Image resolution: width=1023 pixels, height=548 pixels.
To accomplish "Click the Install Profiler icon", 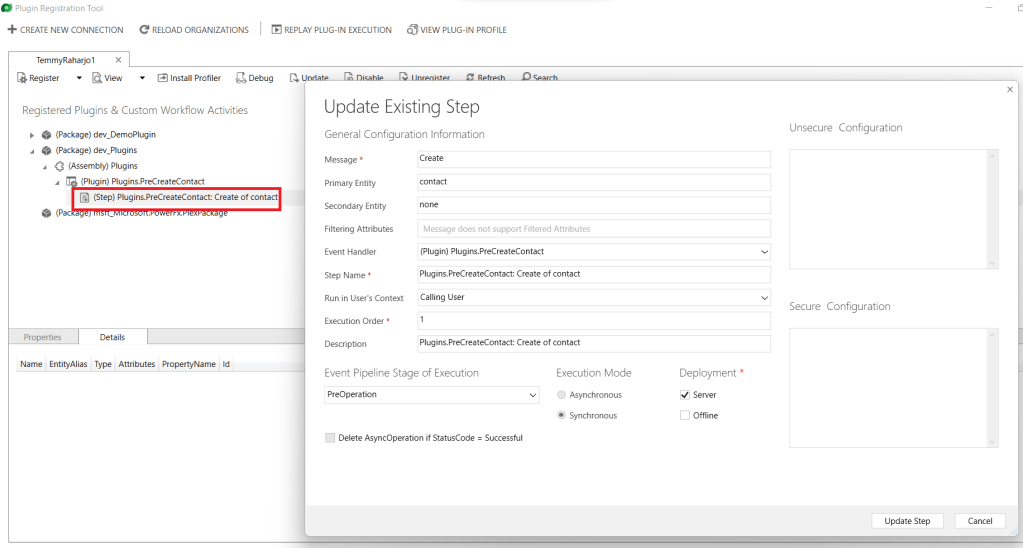I will [162, 78].
